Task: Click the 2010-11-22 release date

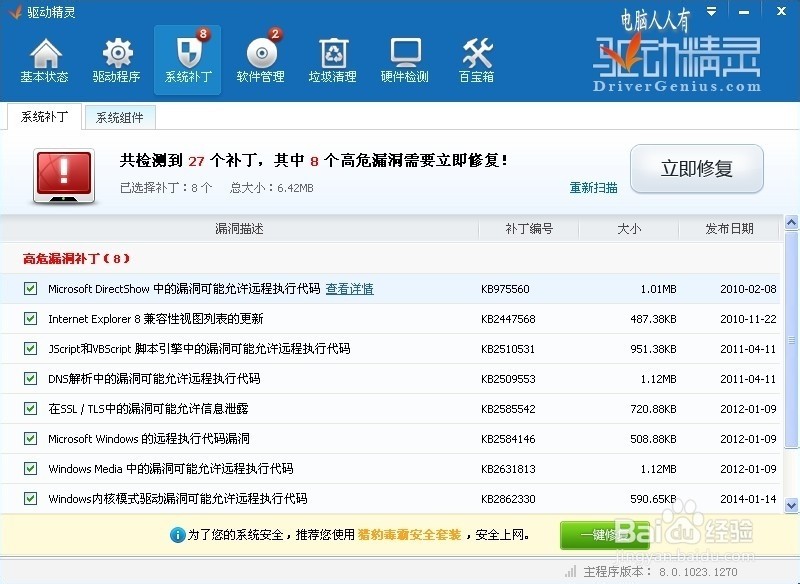Action: (748, 319)
